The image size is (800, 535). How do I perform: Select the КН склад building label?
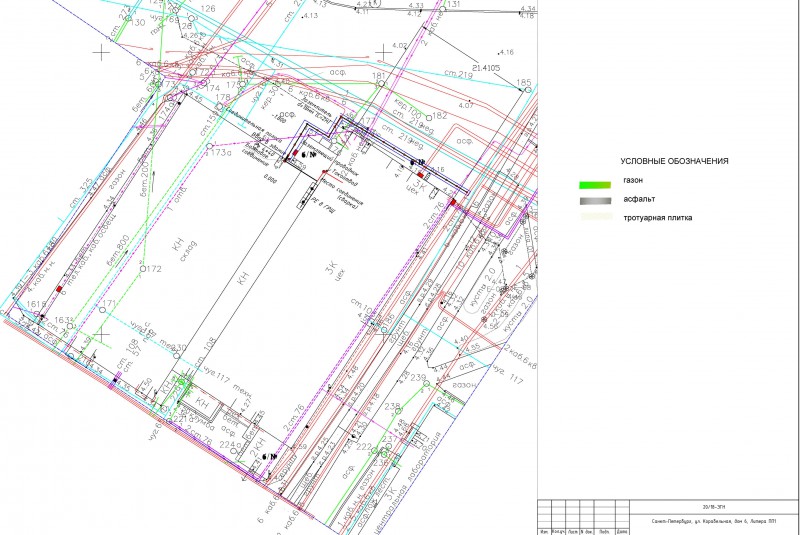tap(183, 247)
